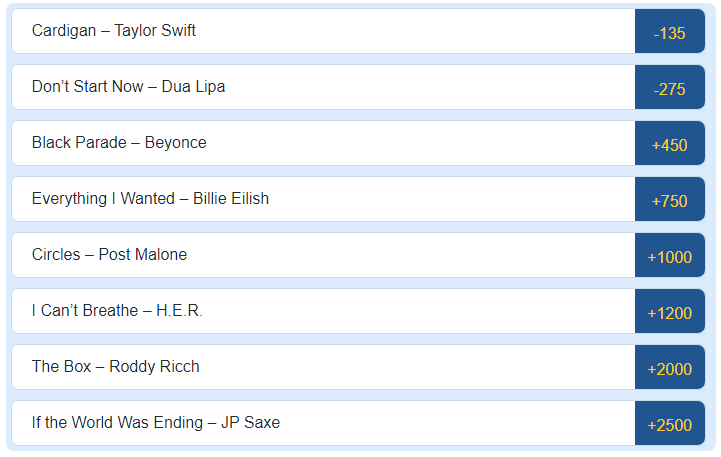The image size is (721, 457).
Task: Open the I Can't Breathe – H.E.R. row
Action: click(117, 311)
